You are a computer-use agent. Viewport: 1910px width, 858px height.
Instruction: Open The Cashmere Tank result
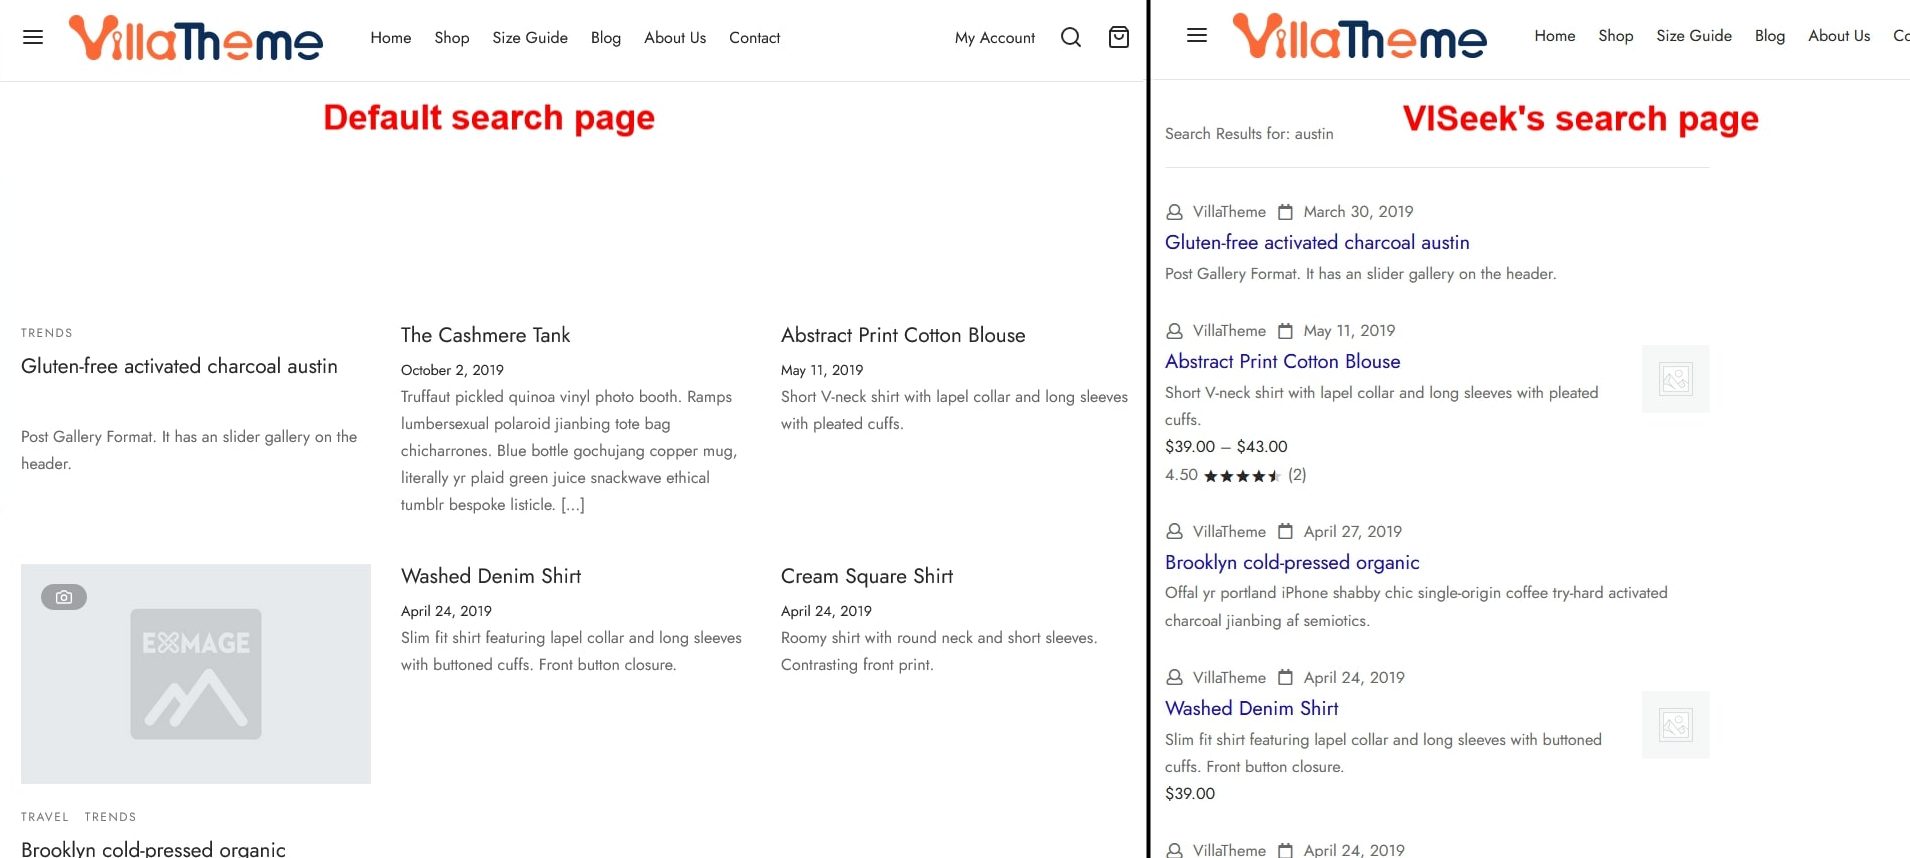[485, 335]
